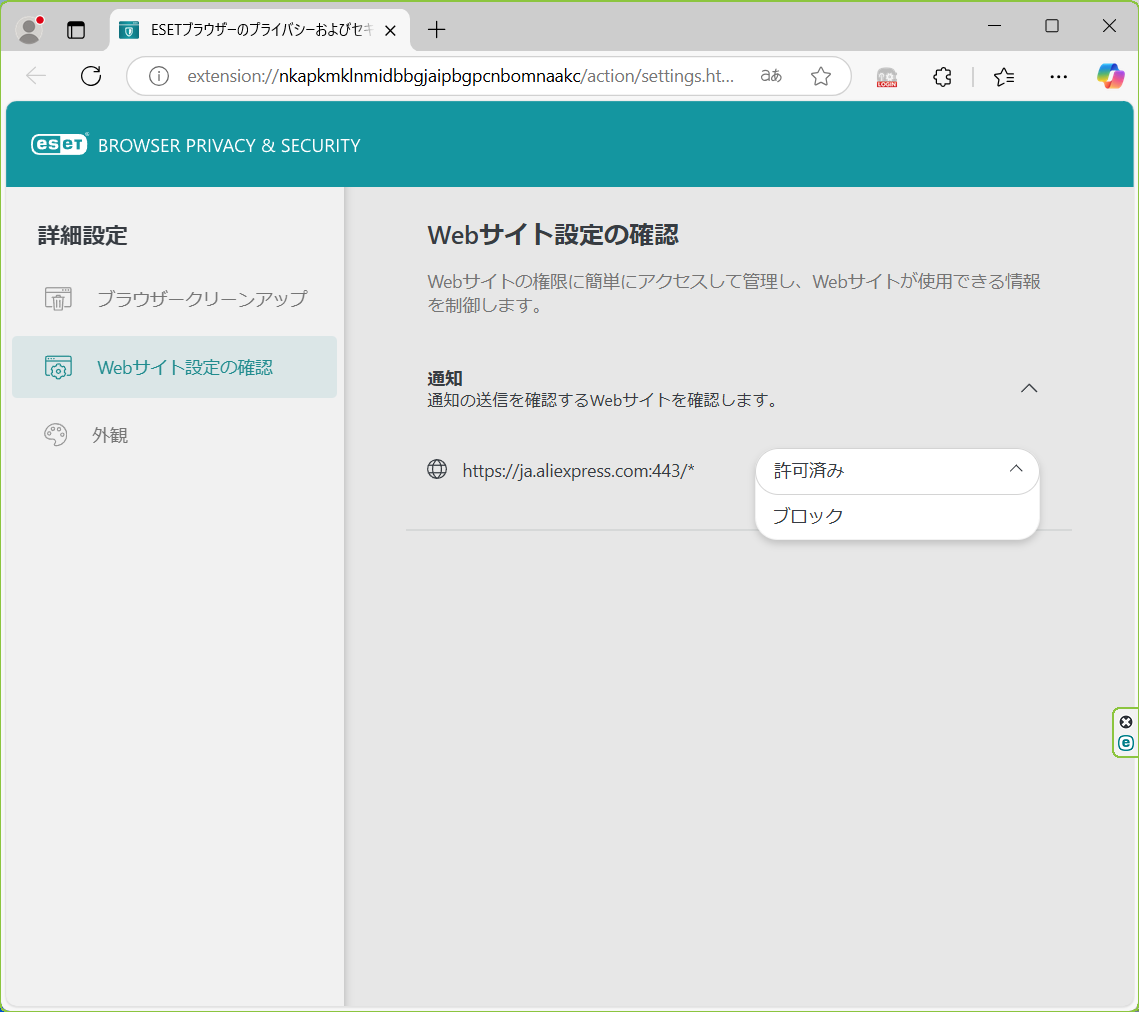Open the Favorites list
The width and height of the screenshot is (1139, 1012).
coord(1004,76)
